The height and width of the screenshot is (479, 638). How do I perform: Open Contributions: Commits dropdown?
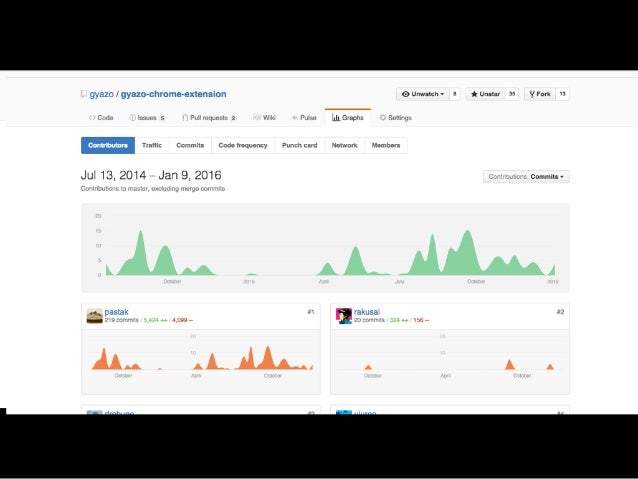click(526, 177)
